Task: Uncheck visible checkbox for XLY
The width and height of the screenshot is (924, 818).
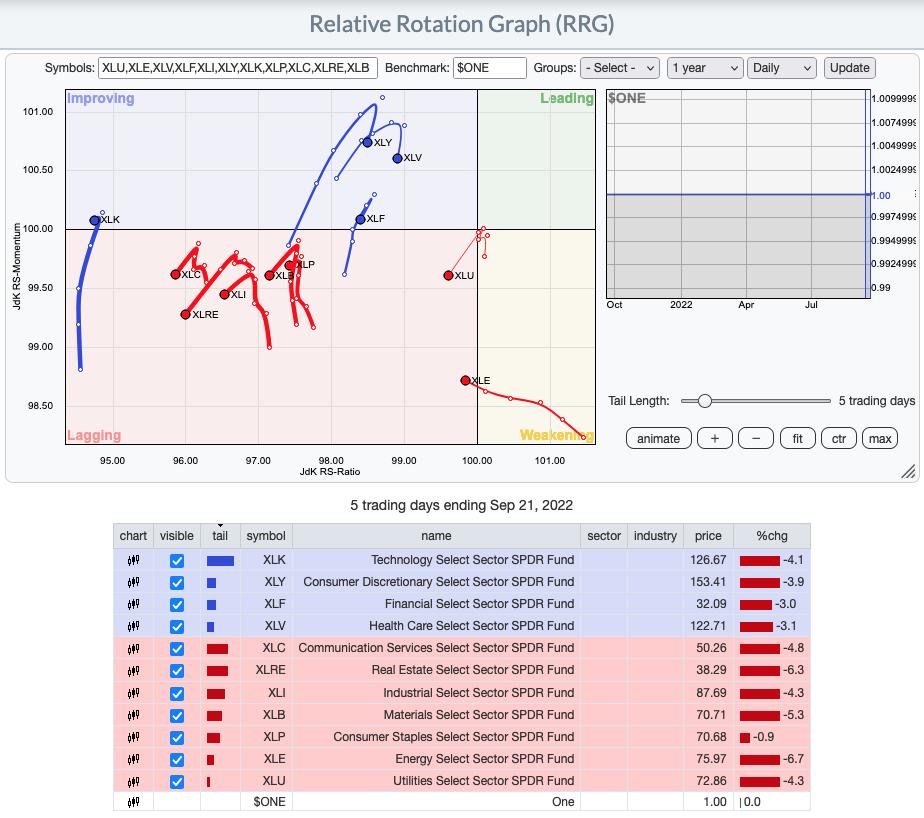Action: click(177, 582)
